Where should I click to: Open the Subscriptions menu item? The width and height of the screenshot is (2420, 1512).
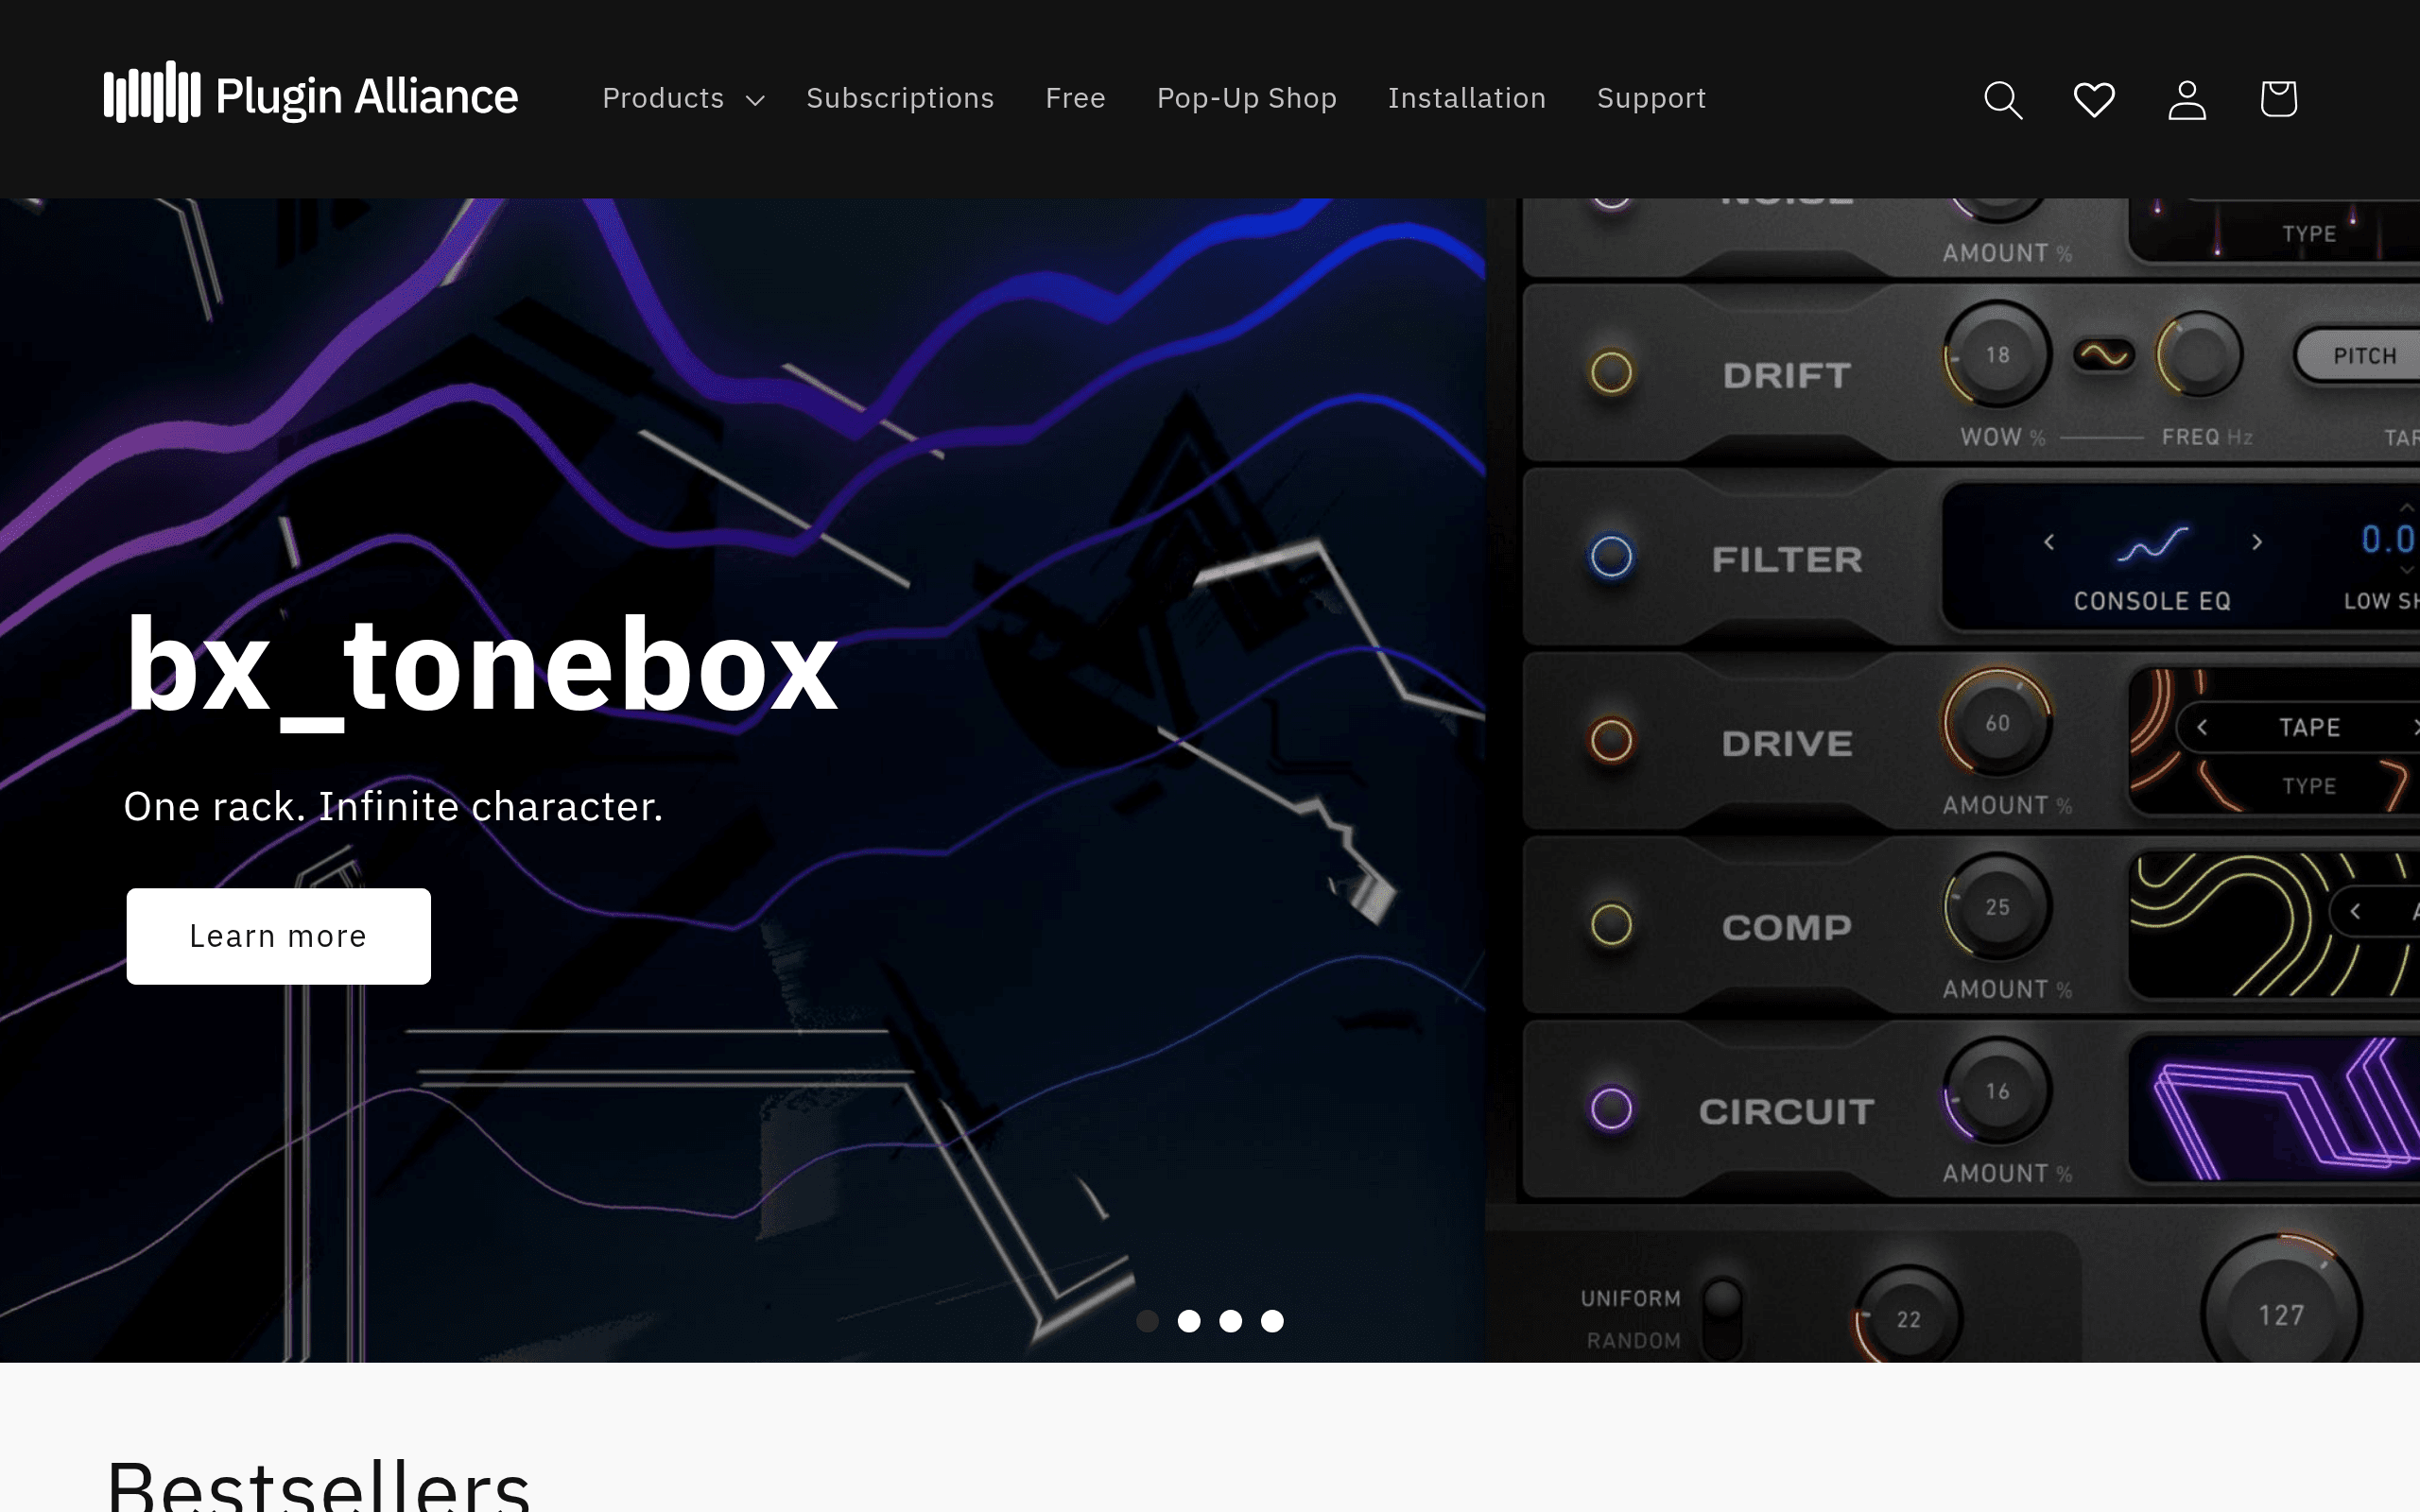click(x=900, y=98)
